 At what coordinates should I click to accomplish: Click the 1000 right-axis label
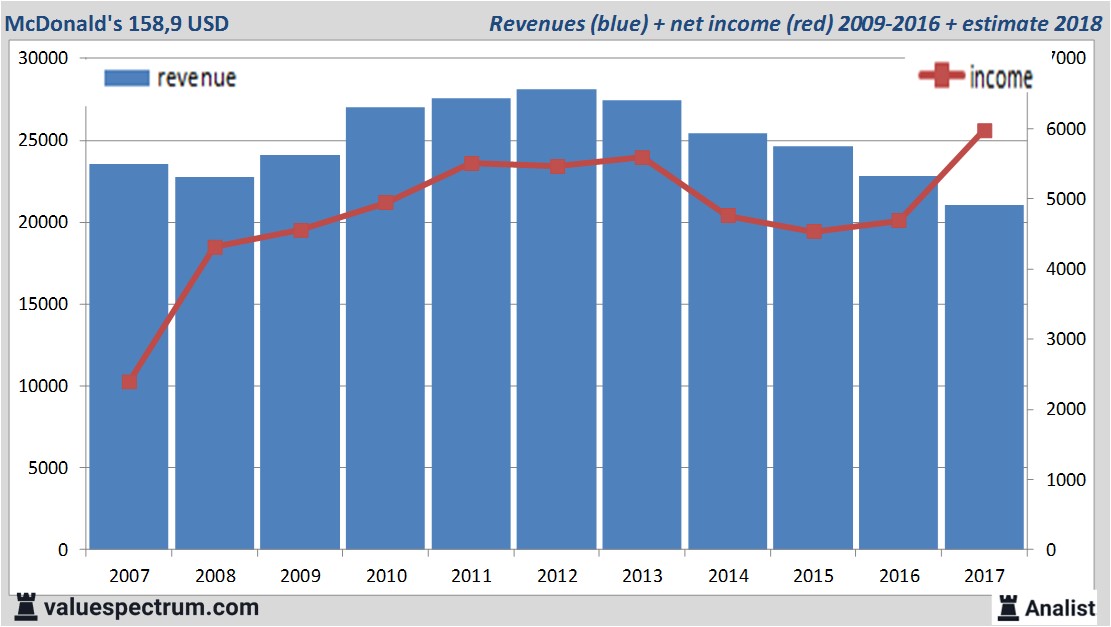point(1066,480)
